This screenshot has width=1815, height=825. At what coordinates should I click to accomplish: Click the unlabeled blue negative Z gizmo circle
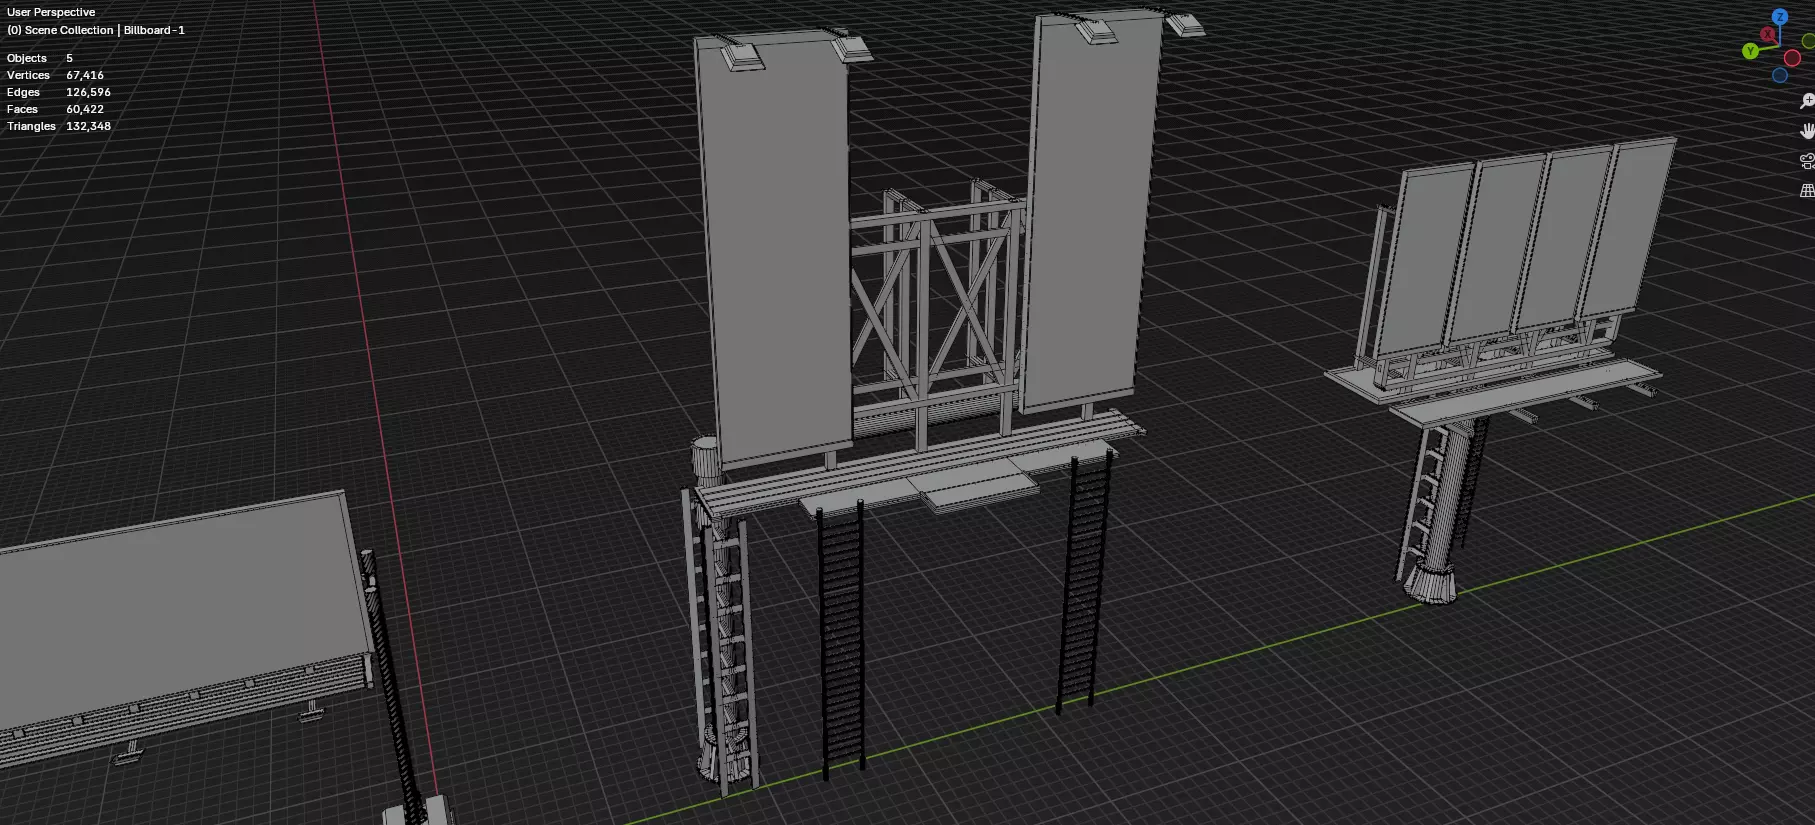coord(1780,75)
